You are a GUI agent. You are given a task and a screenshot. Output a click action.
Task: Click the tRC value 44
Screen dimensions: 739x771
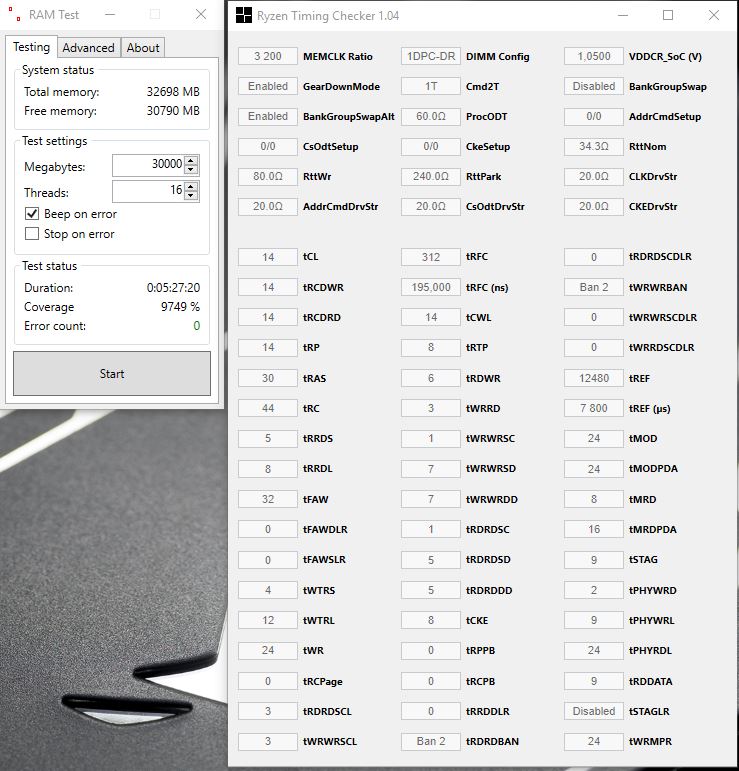coord(268,408)
